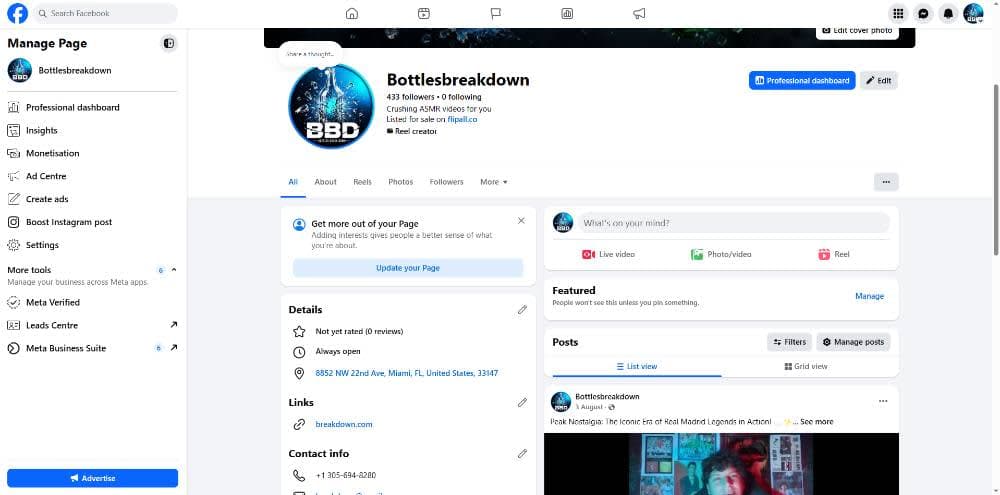This screenshot has height=495, width=1000.
Task: Click external arrow icon beside Meta Business Suite
Action: 173,348
